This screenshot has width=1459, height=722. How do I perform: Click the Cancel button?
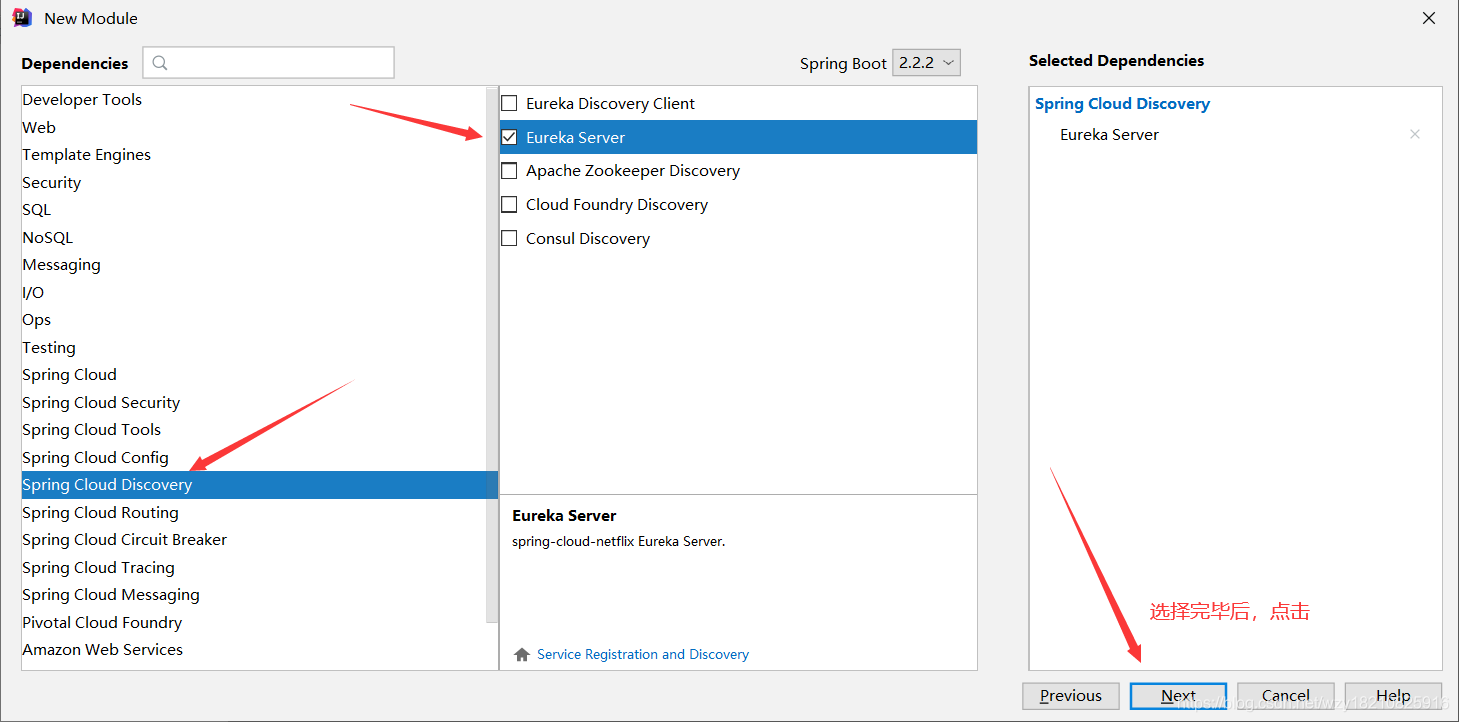[x=1286, y=696]
